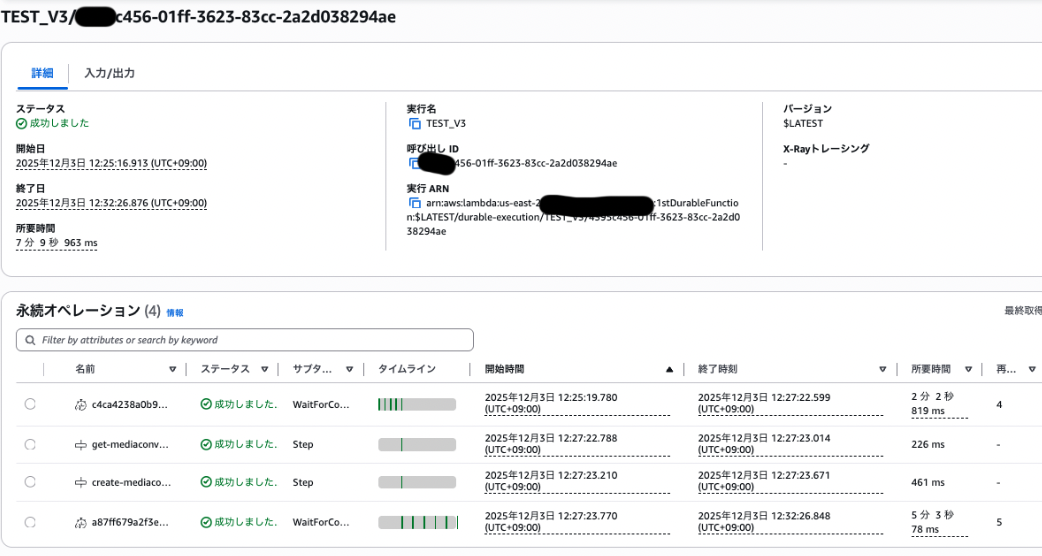Image resolution: width=1042 pixels, height=556 pixels.
Task: Copy the 実行名 TEST_V3 value
Action: (x=414, y=124)
